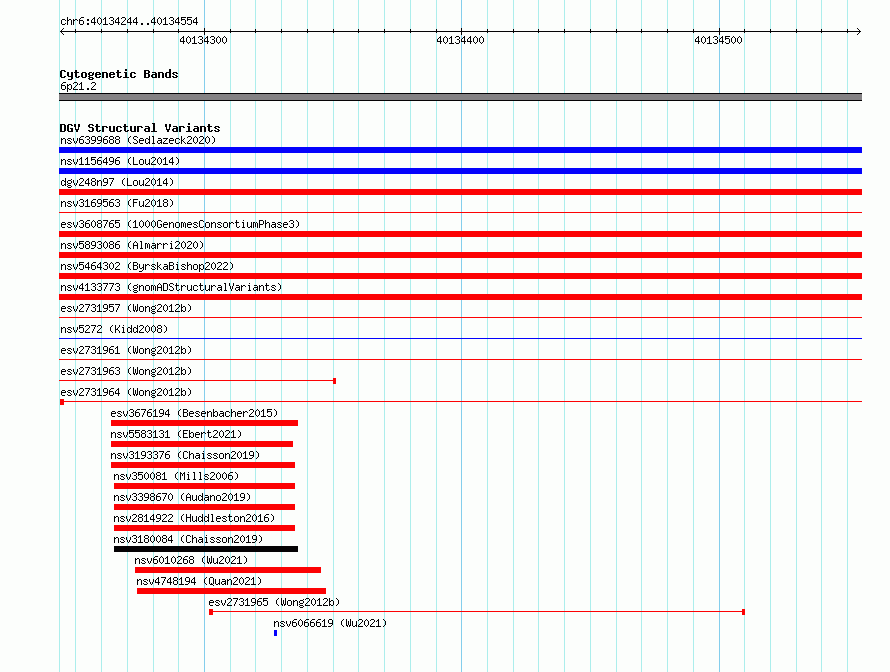Click the blue bar under nsv1156496
The image size is (890, 672).
pos(460,171)
